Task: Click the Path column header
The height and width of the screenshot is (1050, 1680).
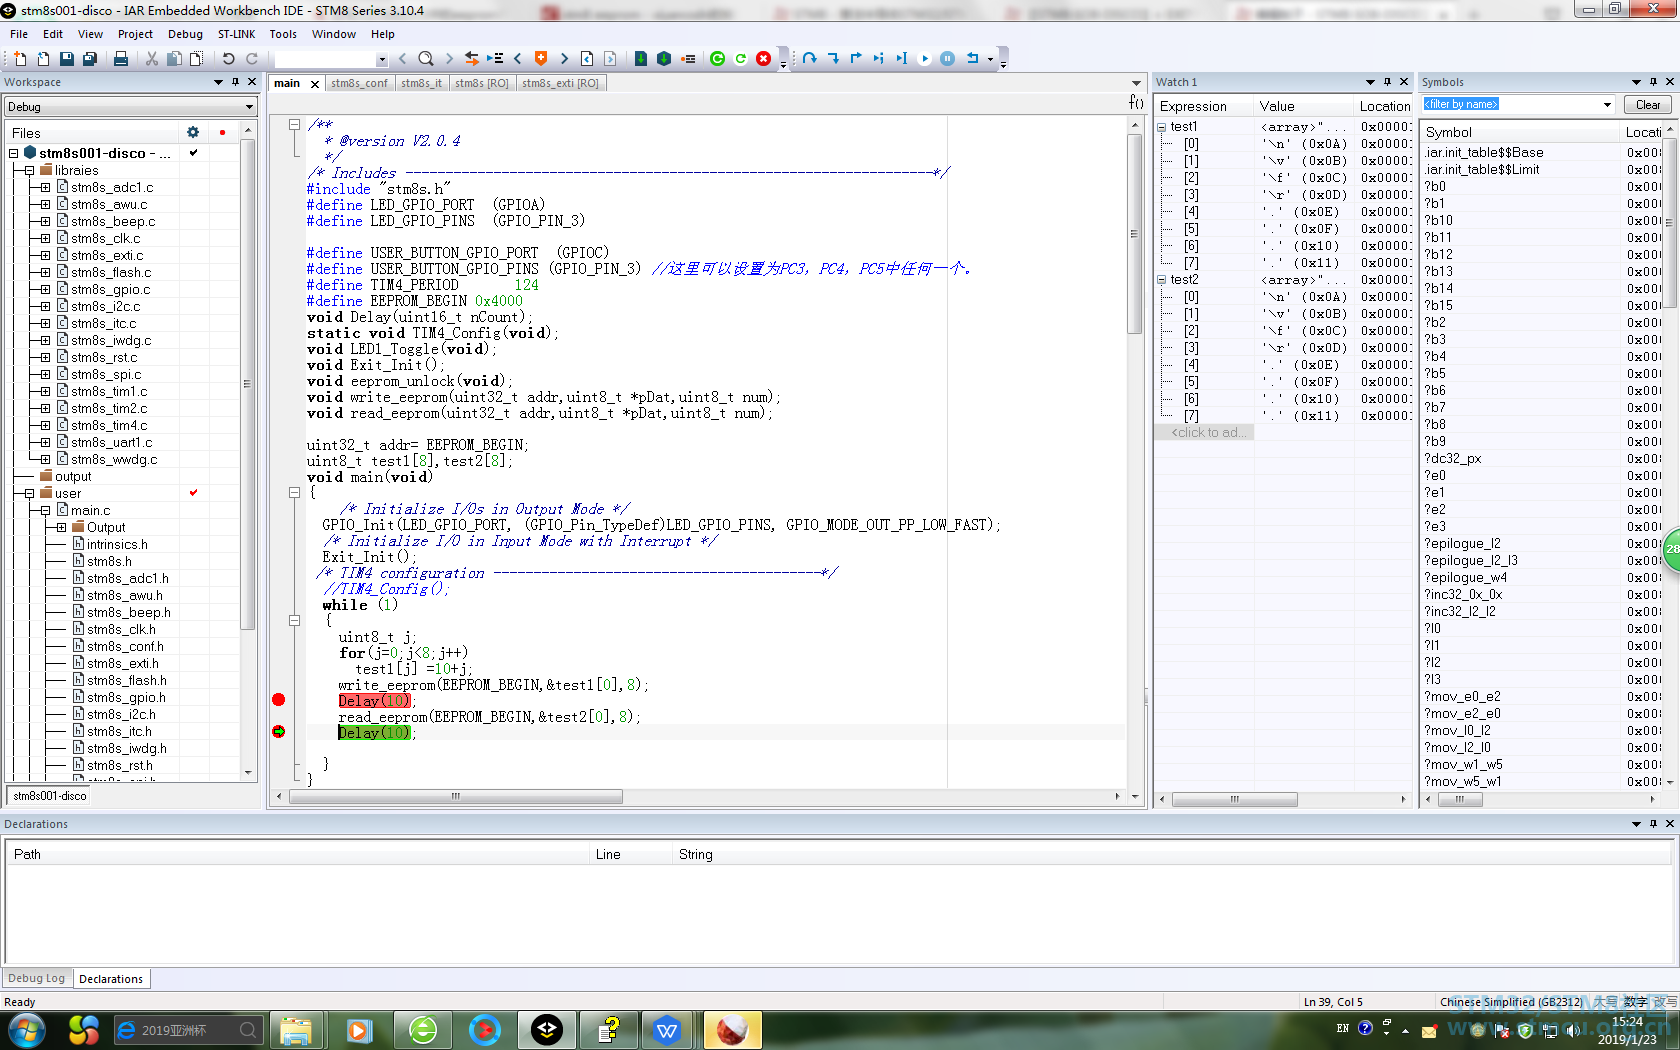Action: pyautogui.click(x=298, y=854)
